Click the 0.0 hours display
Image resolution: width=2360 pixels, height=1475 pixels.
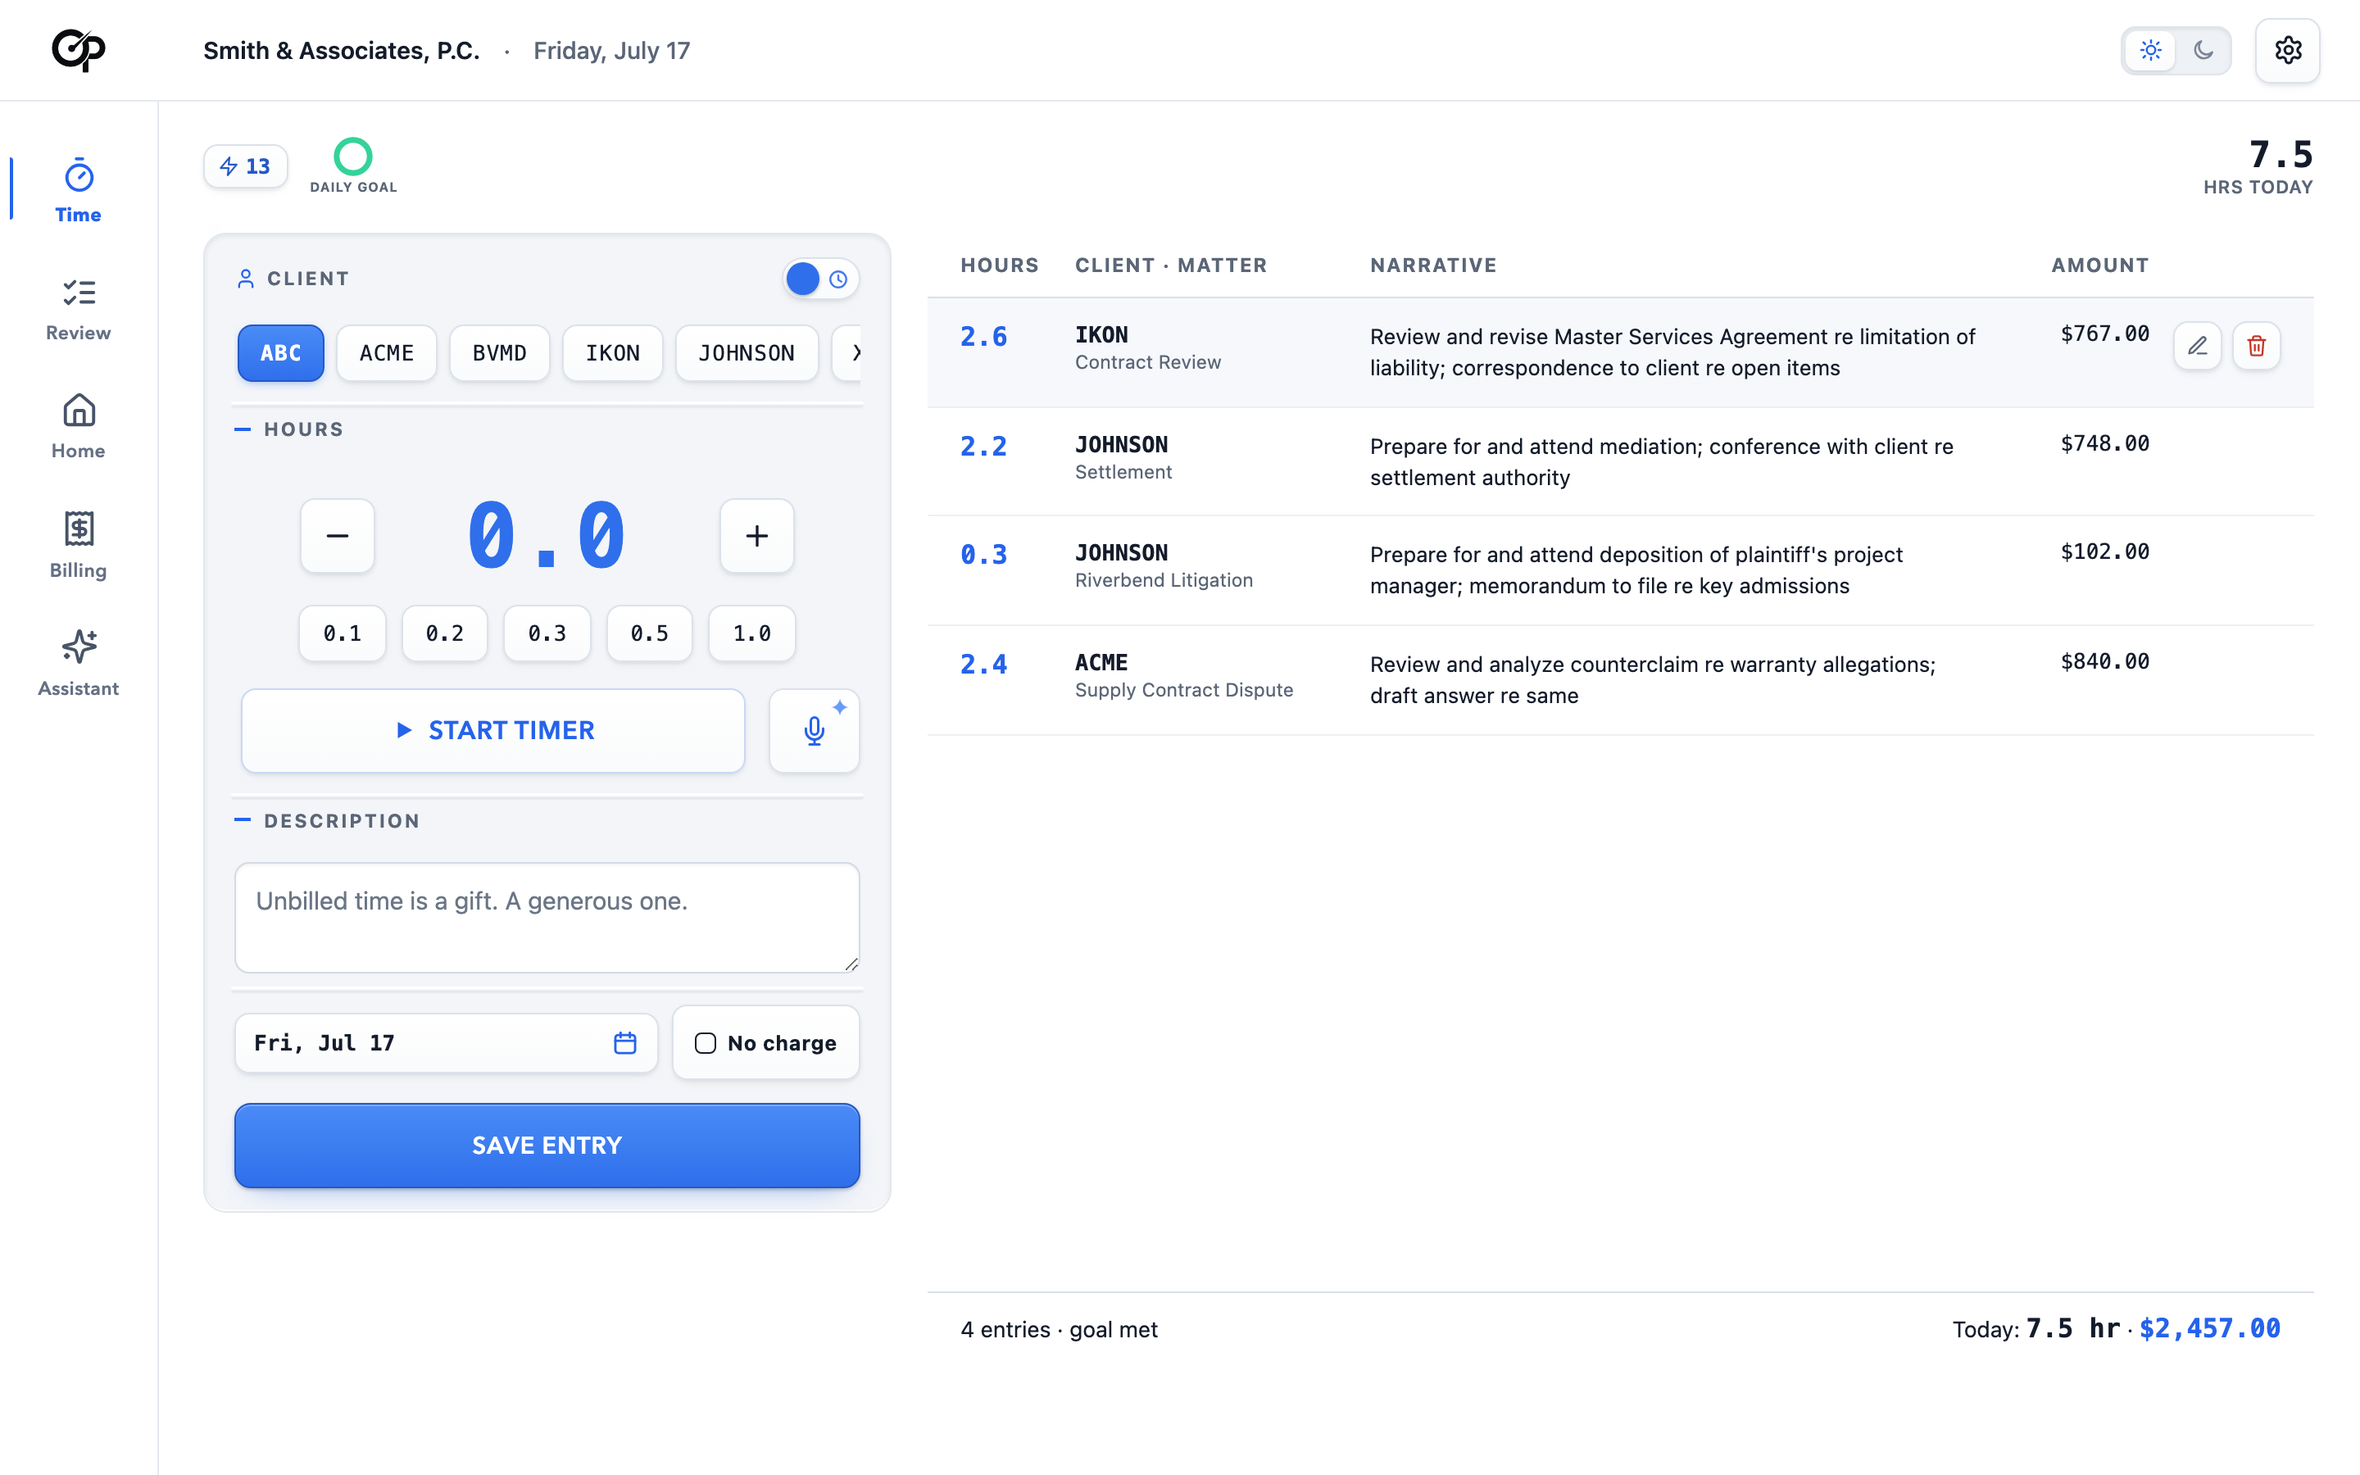[x=547, y=537]
